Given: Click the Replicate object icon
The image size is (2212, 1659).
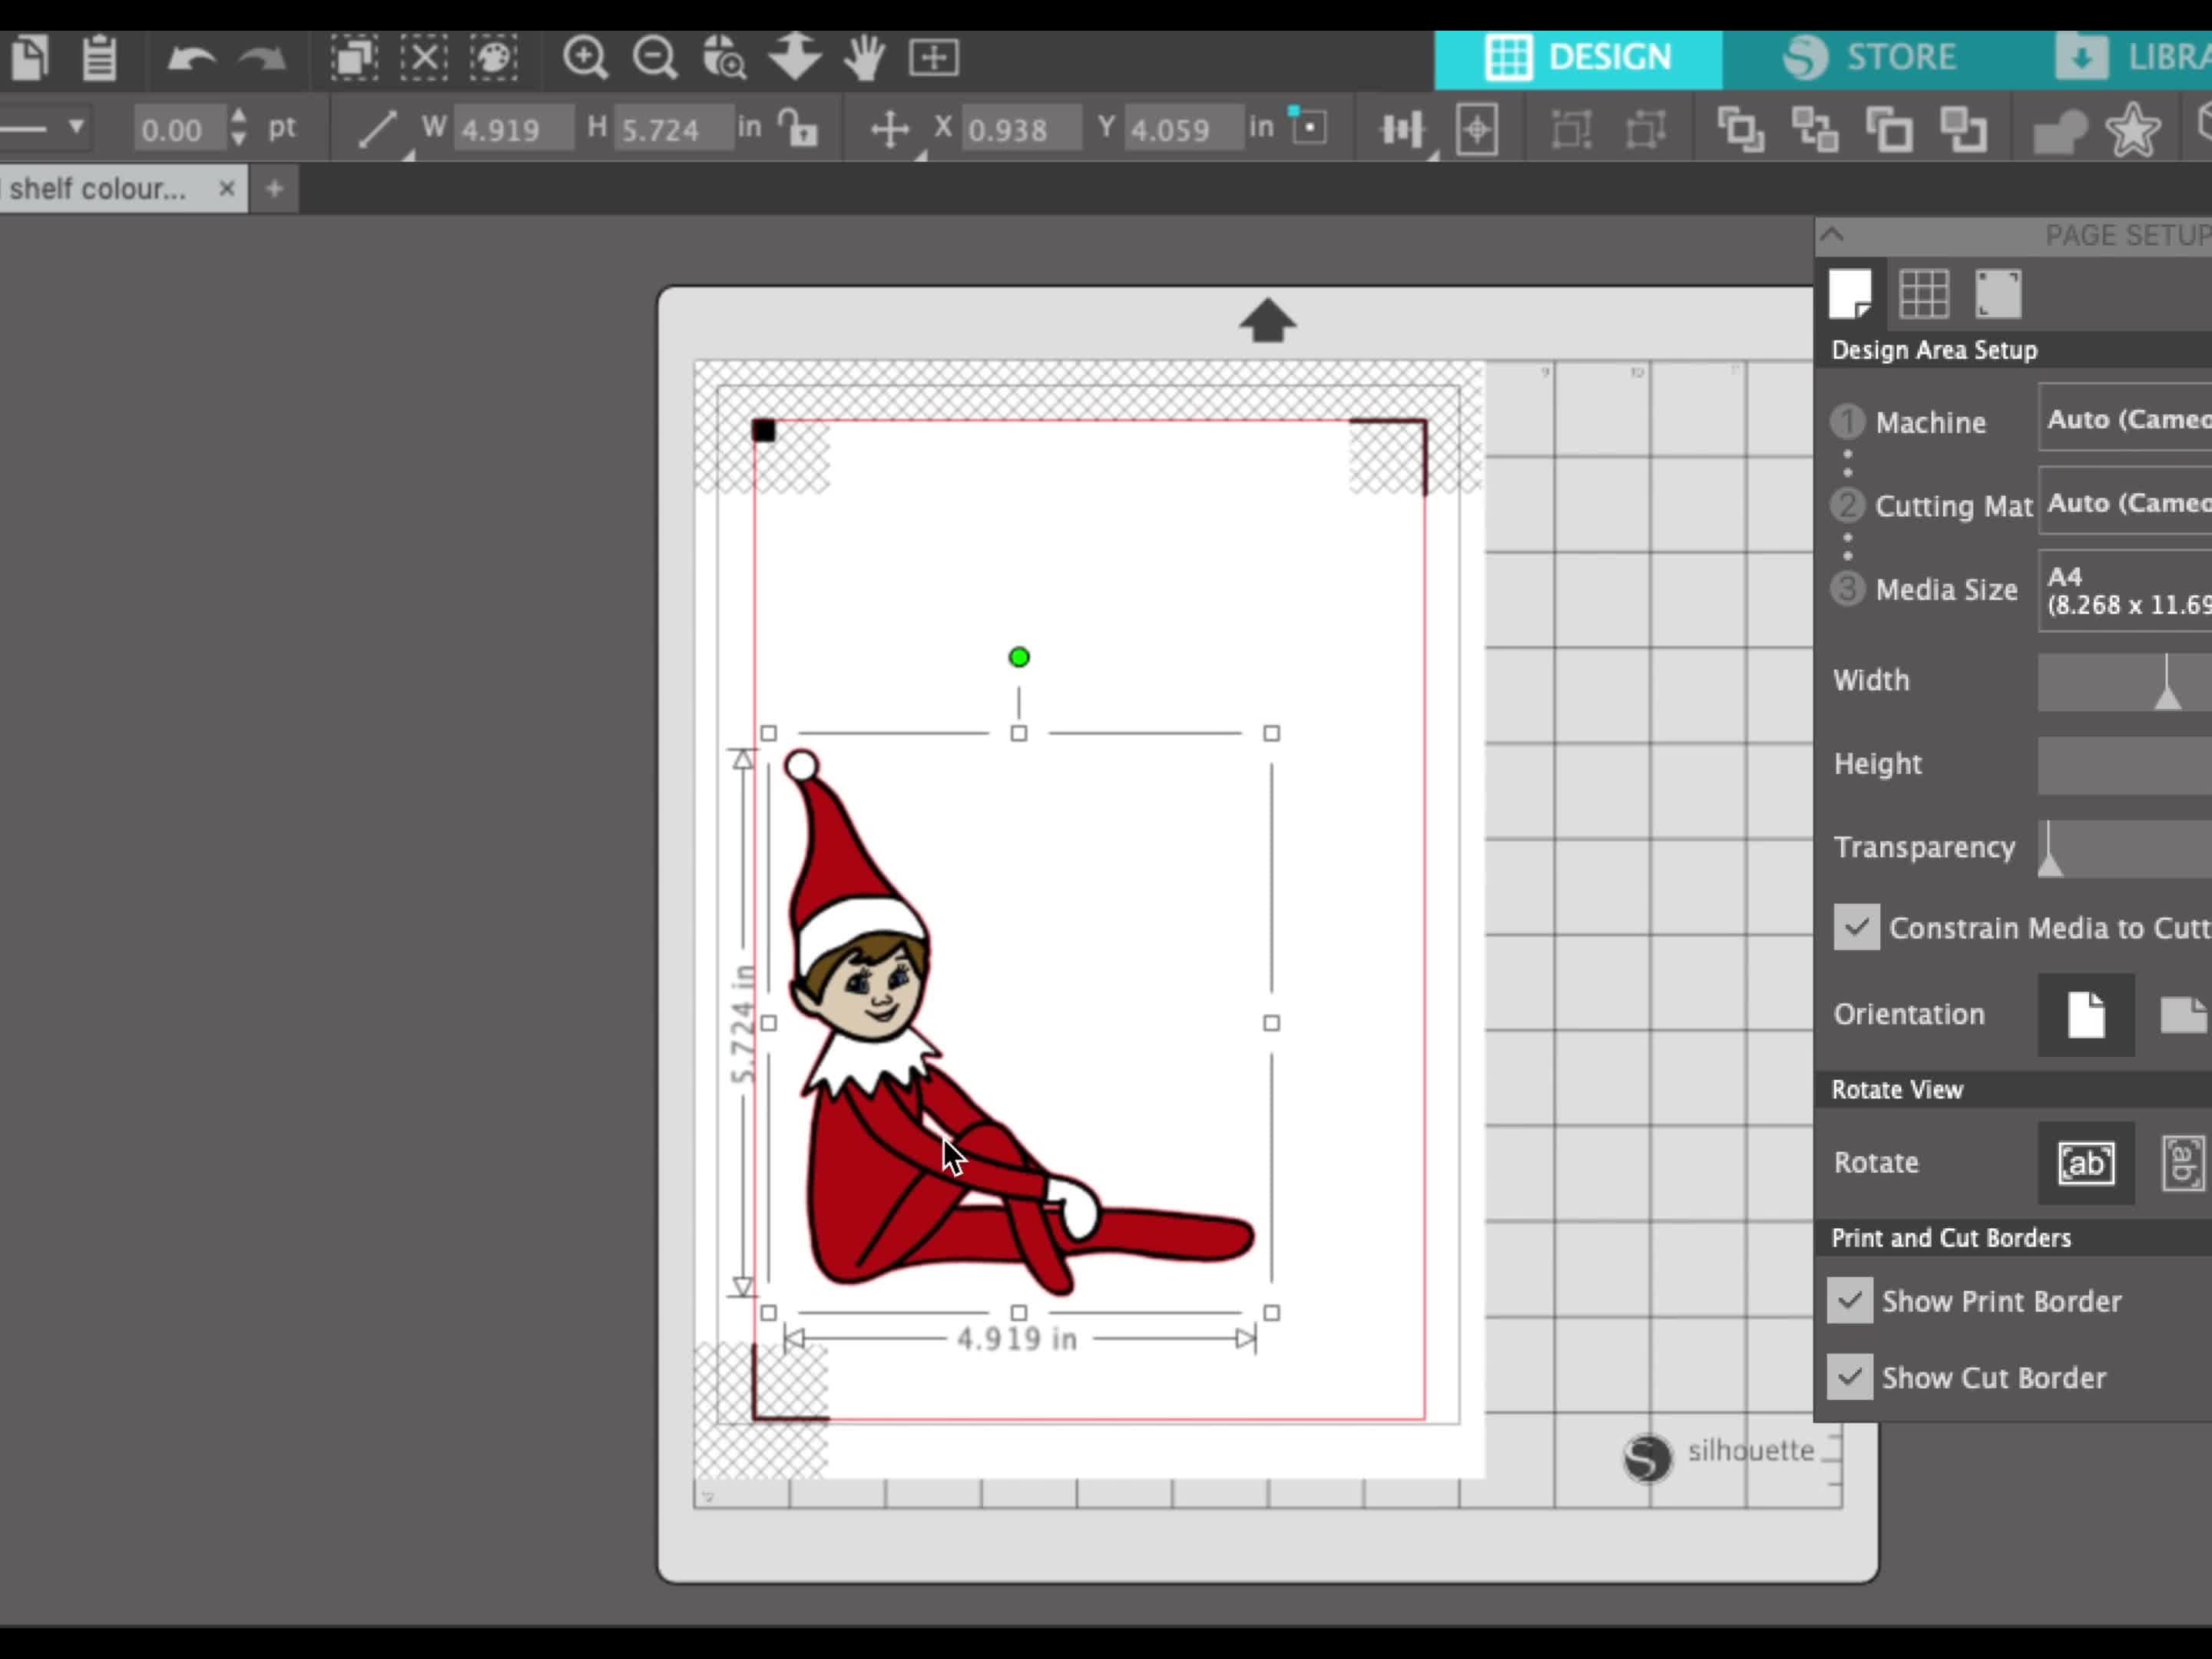Looking at the screenshot, I should (x=1742, y=131).
